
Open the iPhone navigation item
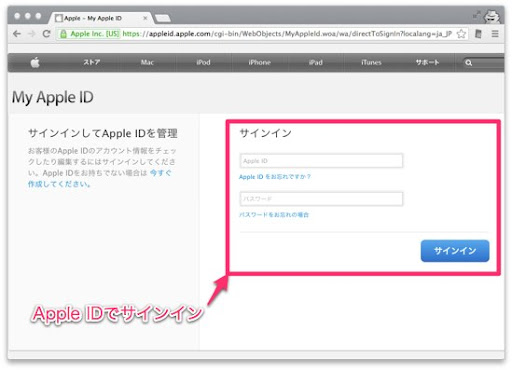click(259, 62)
